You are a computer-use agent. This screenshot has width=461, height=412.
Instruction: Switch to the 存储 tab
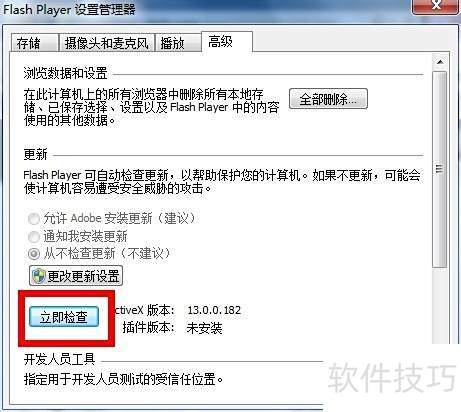[x=34, y=43]
